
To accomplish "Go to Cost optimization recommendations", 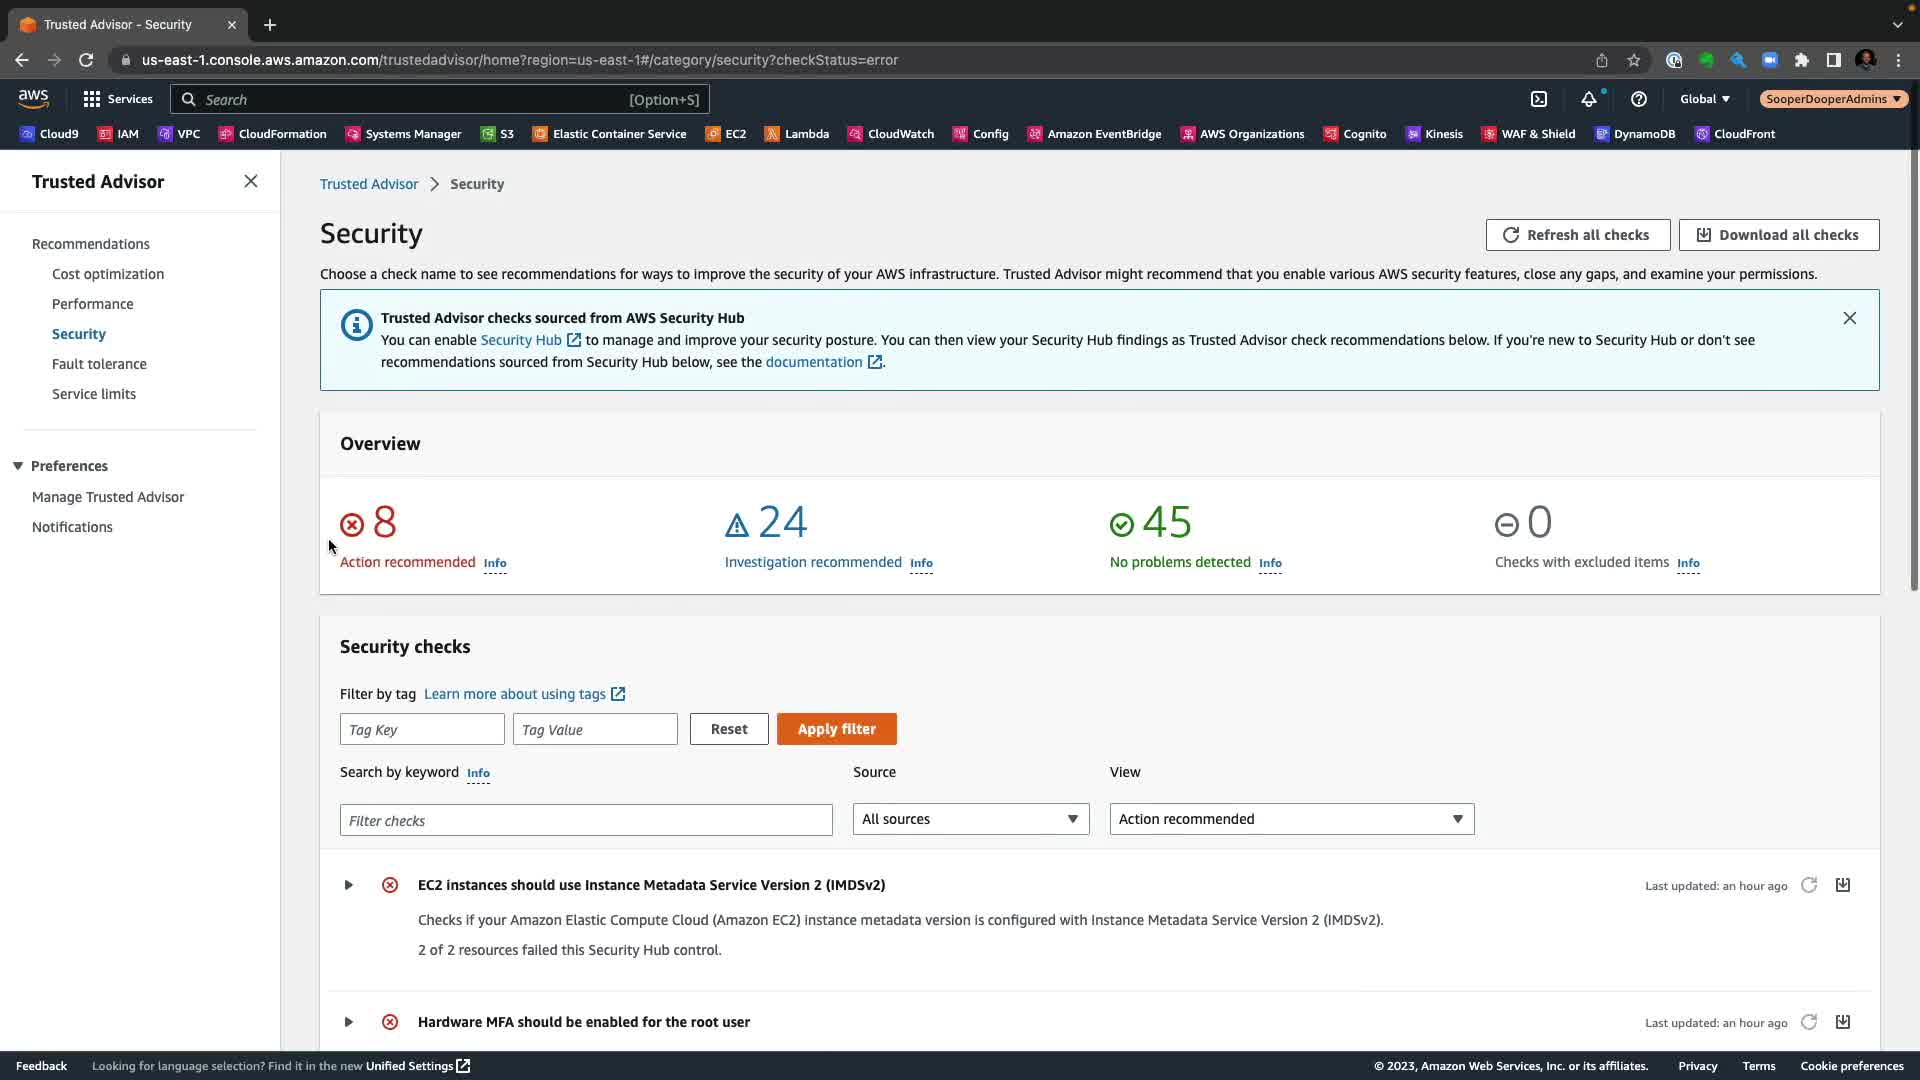I will pyautogui.click(x=108, y=274).
